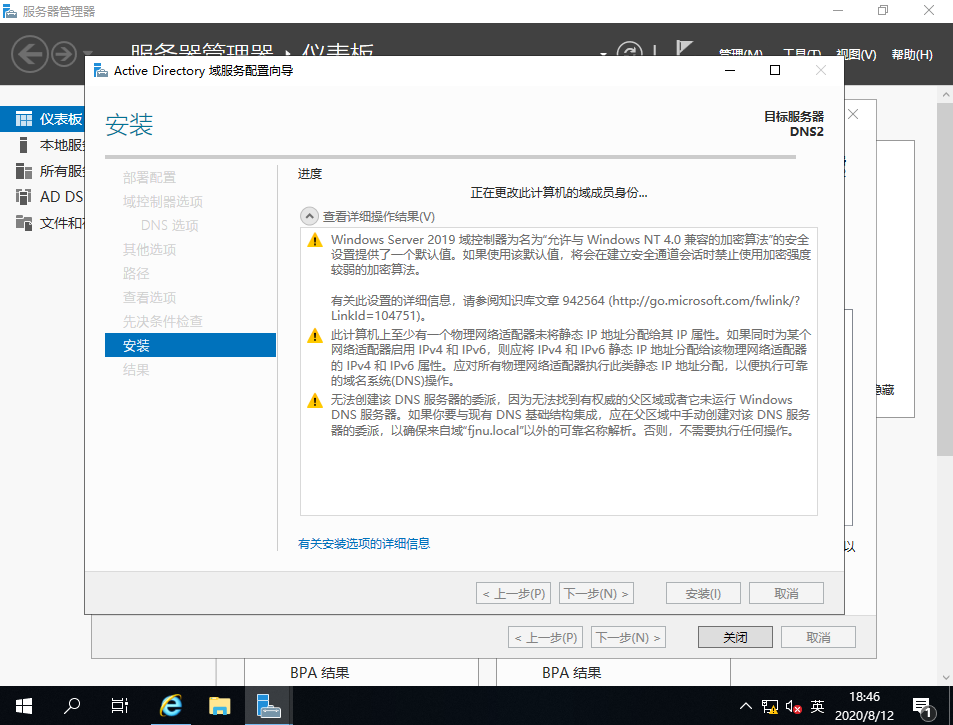
Task: Click the Server Manager title bar icon
Action: coord(9,11)
